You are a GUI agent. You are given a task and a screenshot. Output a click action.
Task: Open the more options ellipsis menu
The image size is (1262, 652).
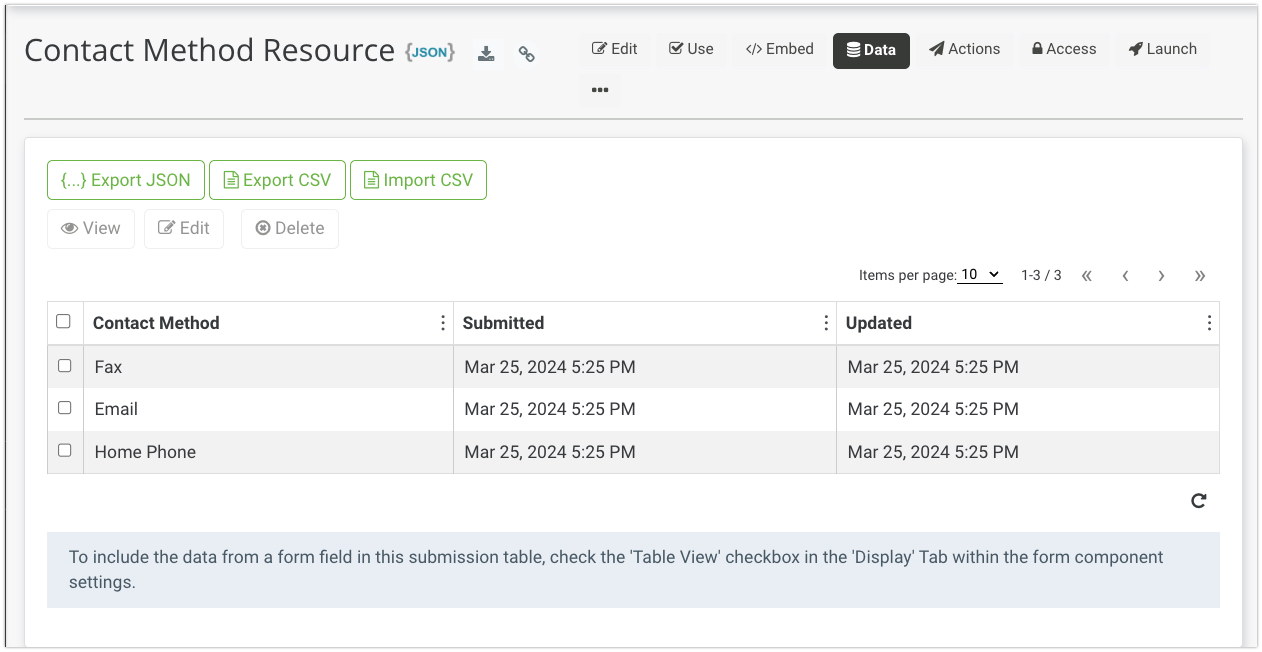point(600,90)
